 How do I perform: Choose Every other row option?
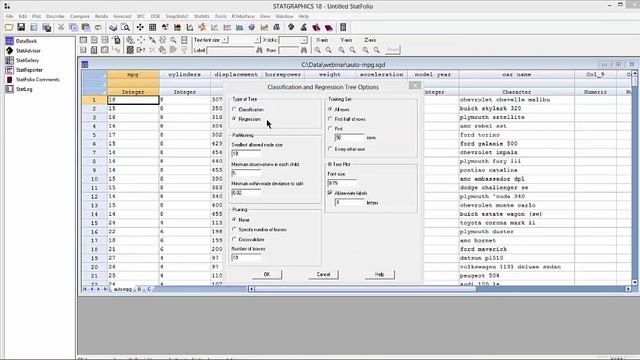[x=347, y=149]
